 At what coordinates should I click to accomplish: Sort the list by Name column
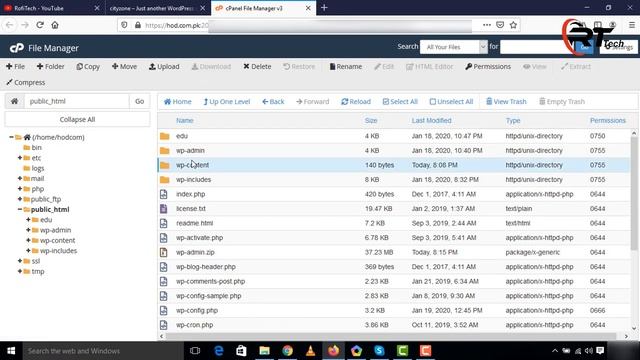pyautogui.click(x=184, y=120)
